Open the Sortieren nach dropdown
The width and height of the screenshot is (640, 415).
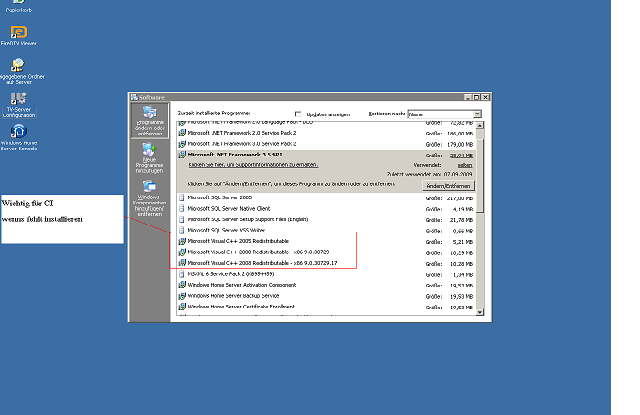tap(477, 114)
